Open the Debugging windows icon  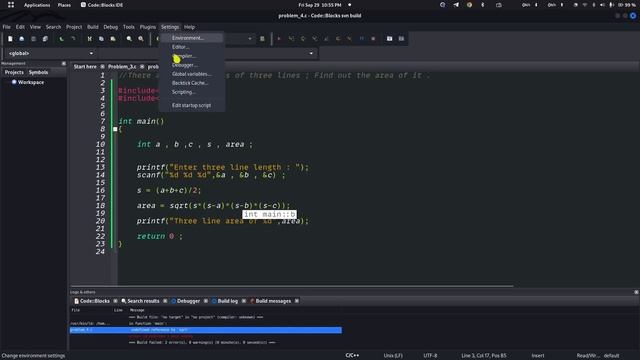[389, 39]
